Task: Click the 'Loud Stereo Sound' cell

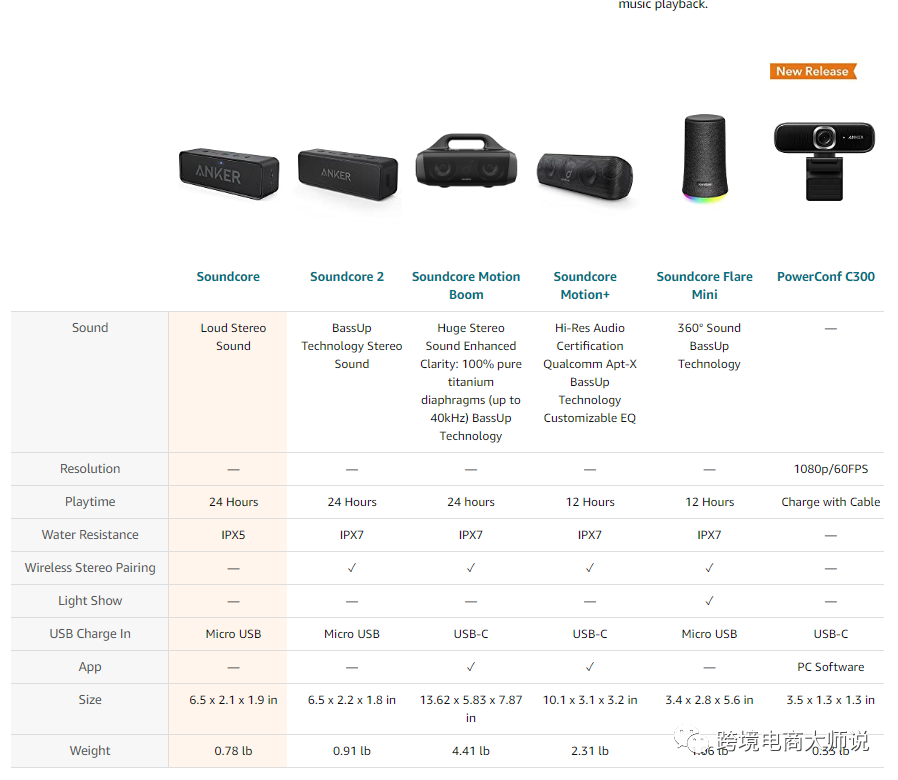Action: 233,337
